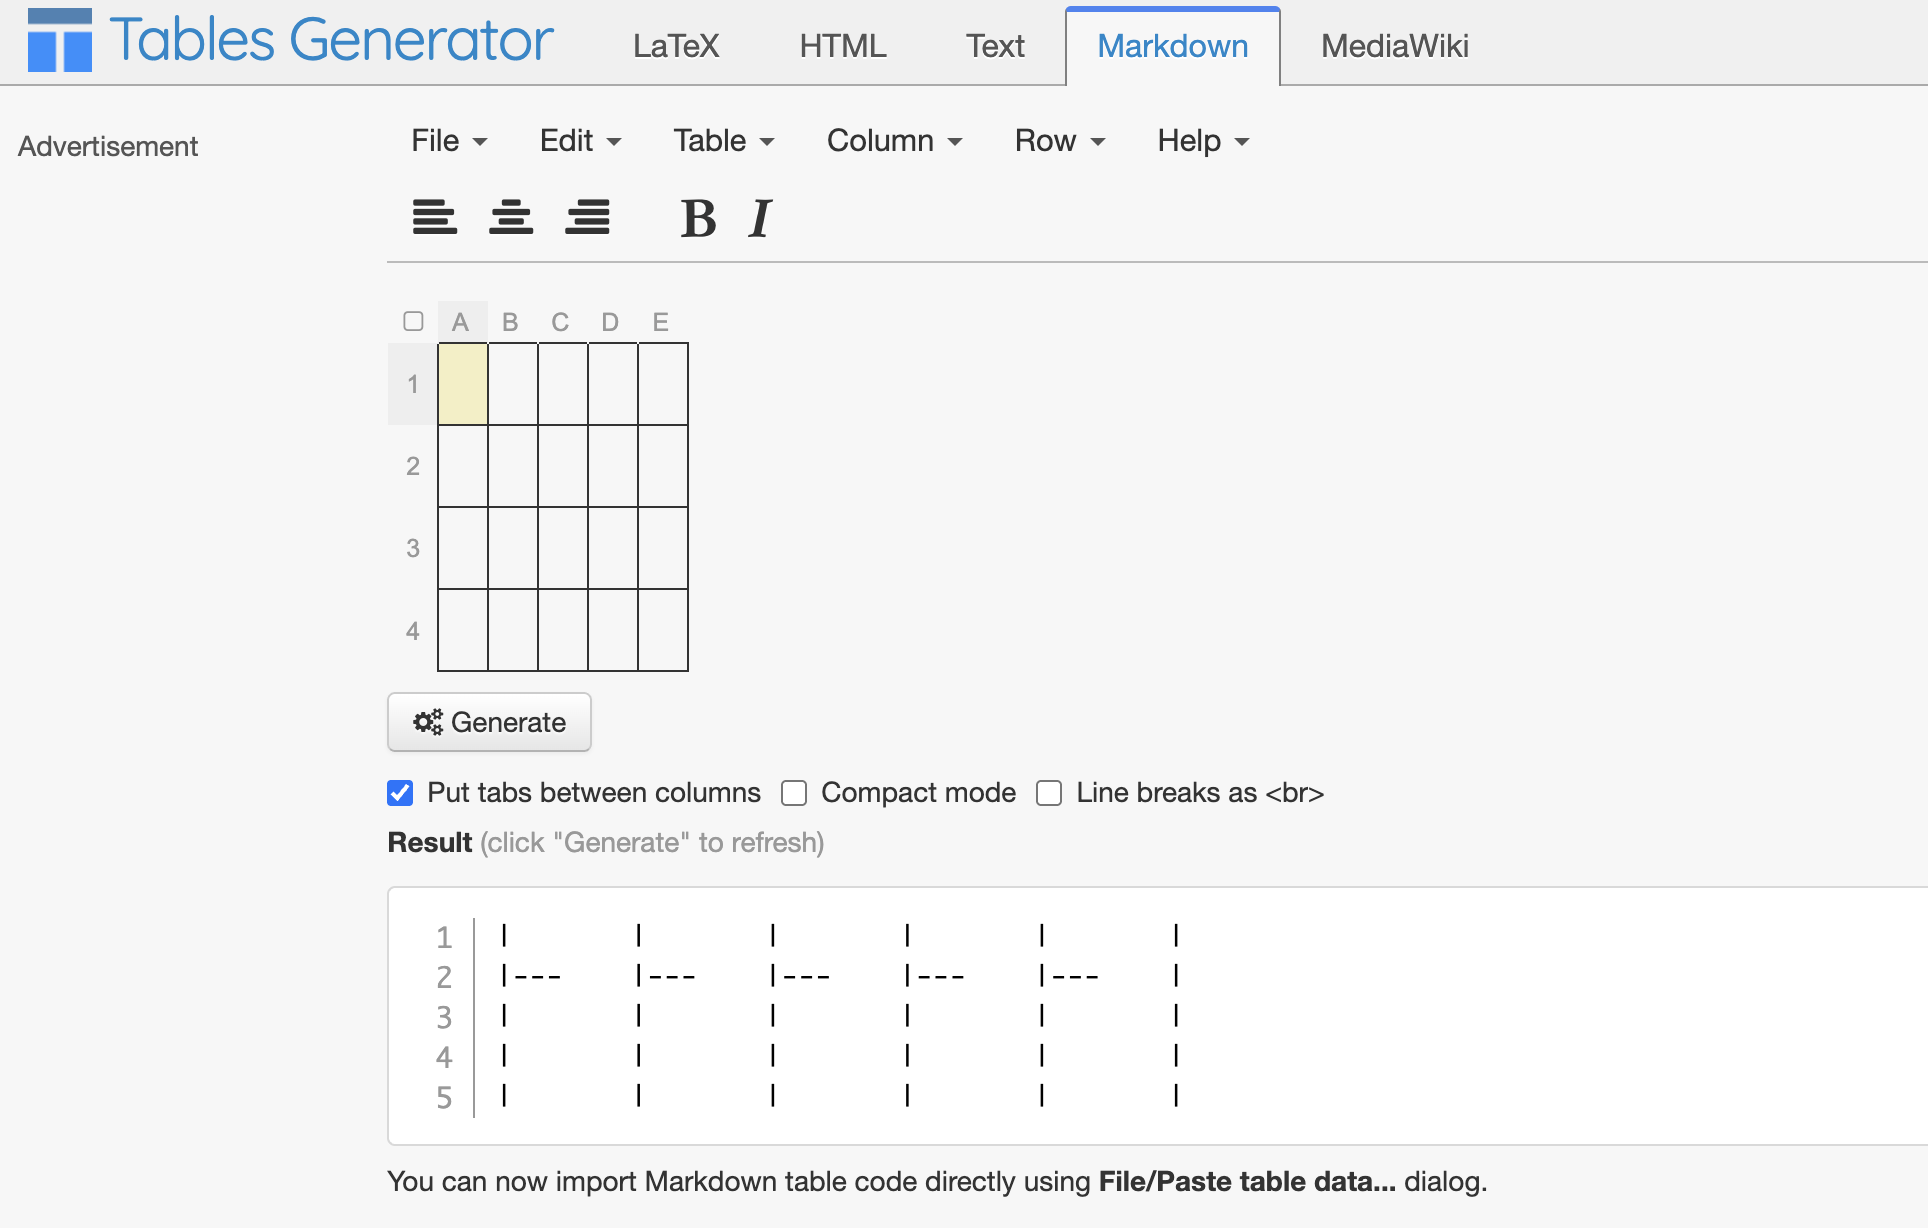Select row 1 header
1928x1228 pixels.
point(413,384)
